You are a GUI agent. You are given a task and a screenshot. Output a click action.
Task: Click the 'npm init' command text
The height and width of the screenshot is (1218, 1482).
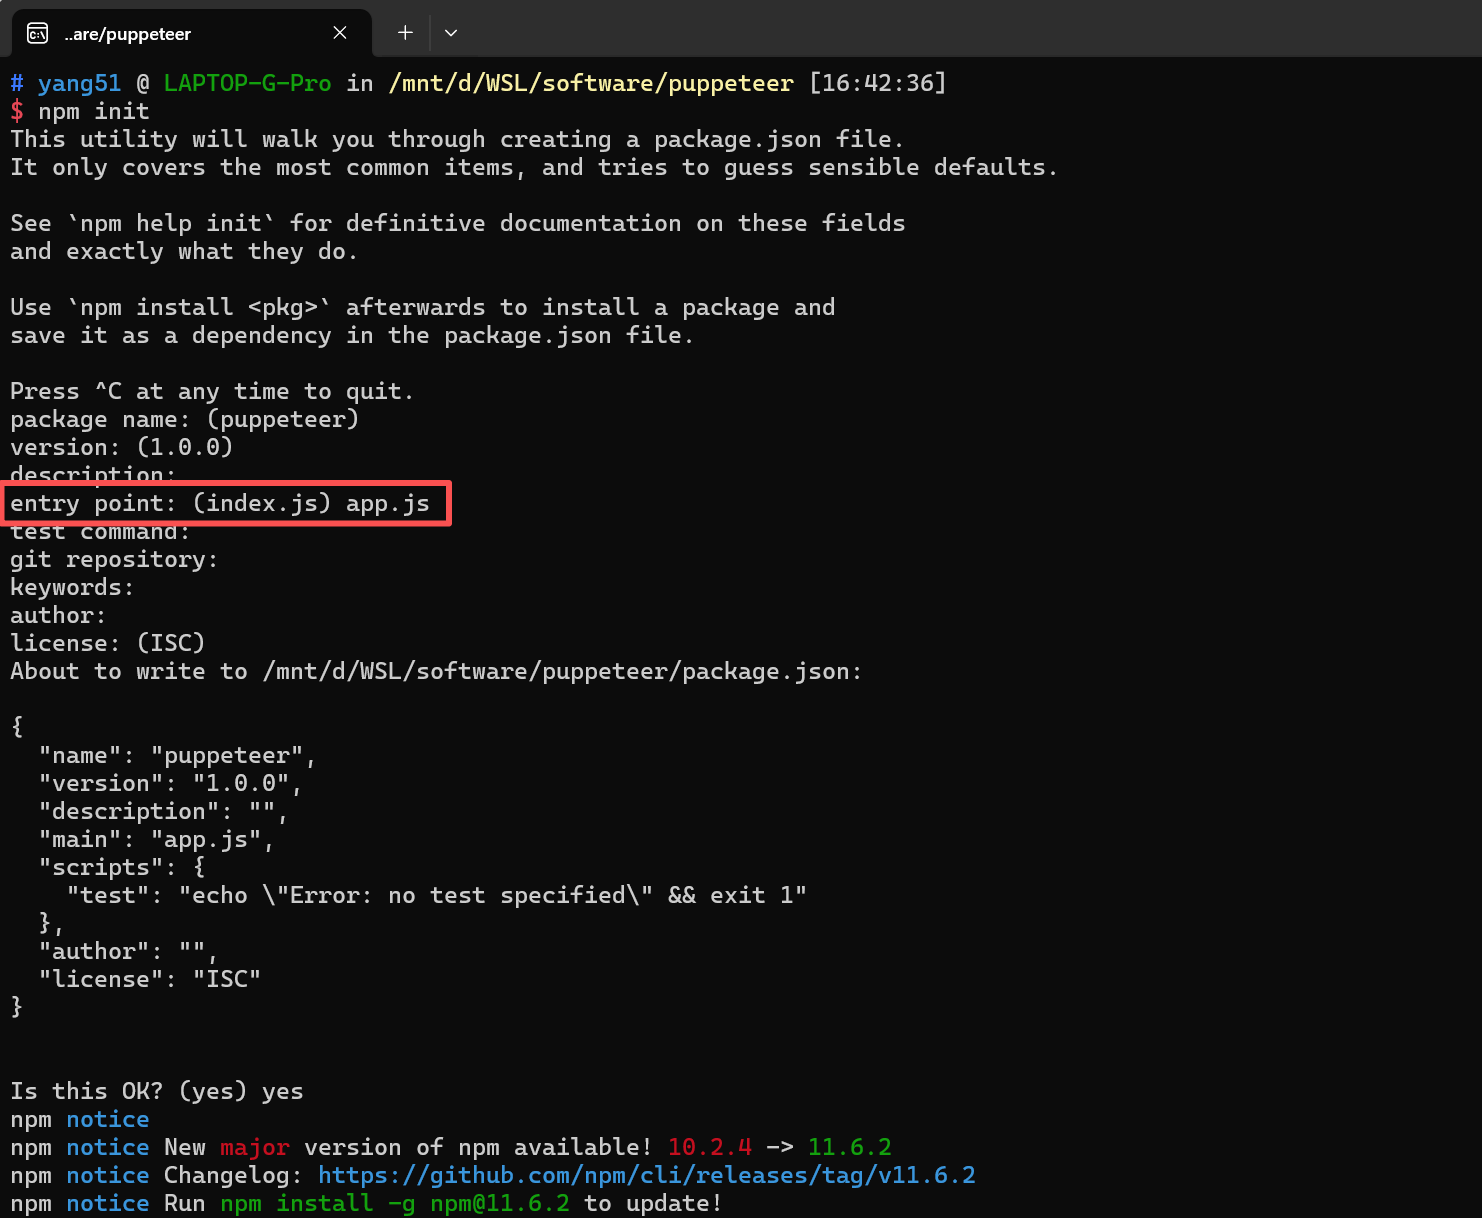coord(94,111)
